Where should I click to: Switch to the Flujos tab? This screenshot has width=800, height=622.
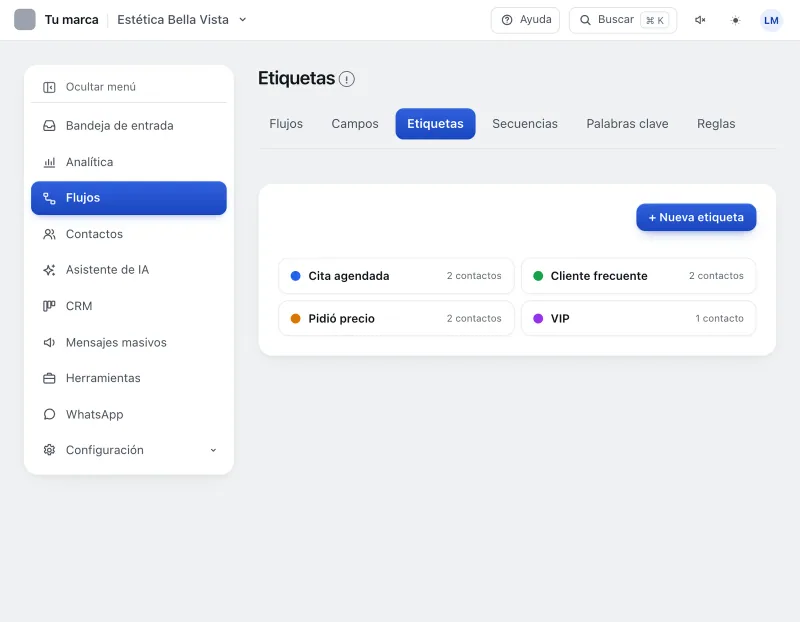(x=286, y=124)
